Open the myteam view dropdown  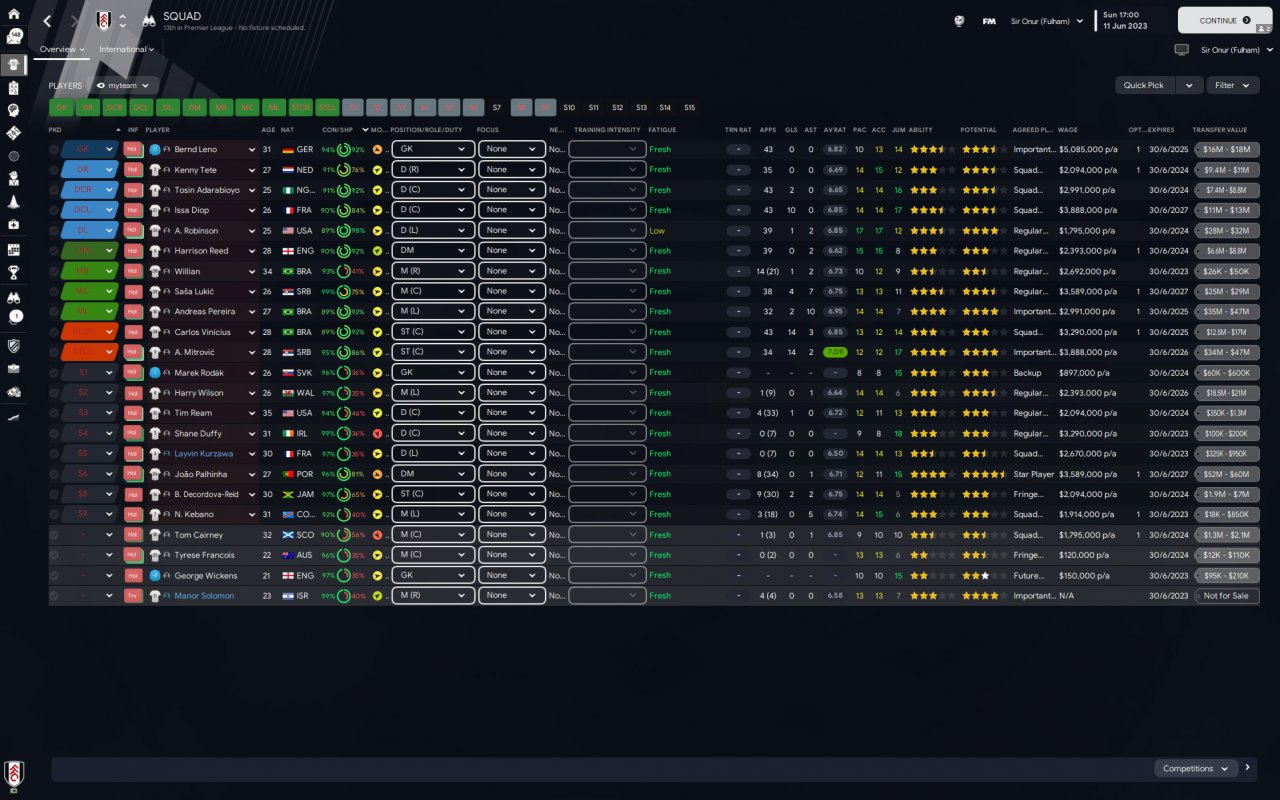pyautogui.click(x=124, y=86)
